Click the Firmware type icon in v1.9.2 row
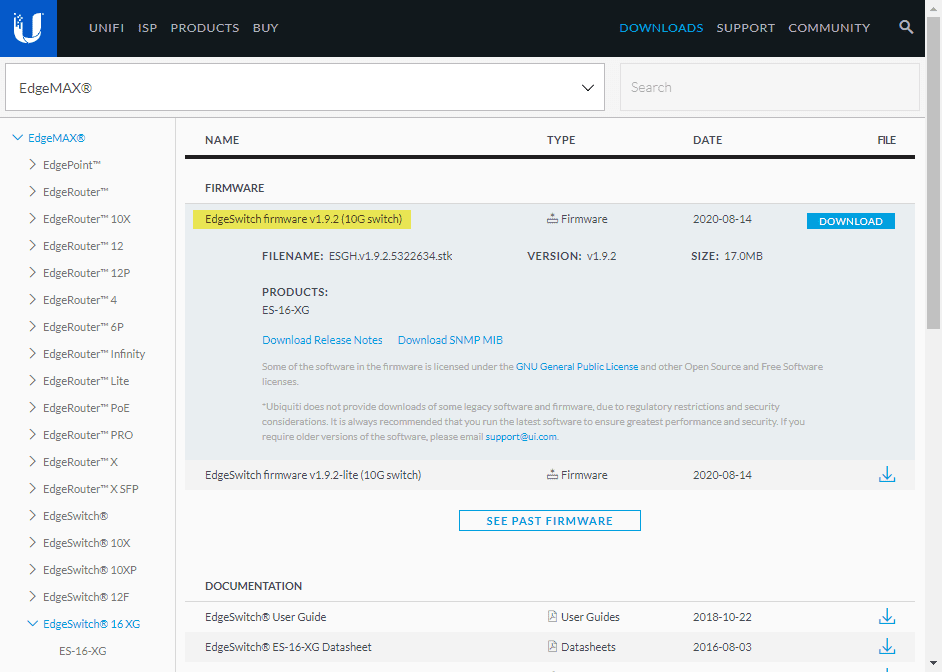Image resolution: width=942 pixels, height=672 pixels. pos(552,219)
